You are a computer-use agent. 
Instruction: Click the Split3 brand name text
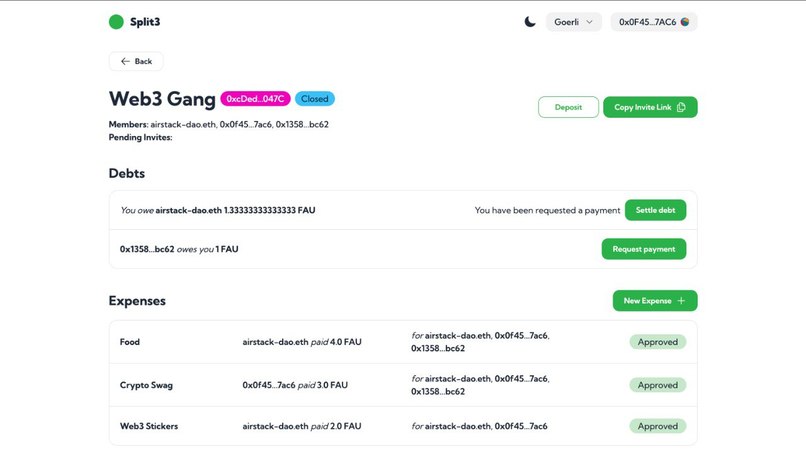pyautogui.click(x=145, y=22)
